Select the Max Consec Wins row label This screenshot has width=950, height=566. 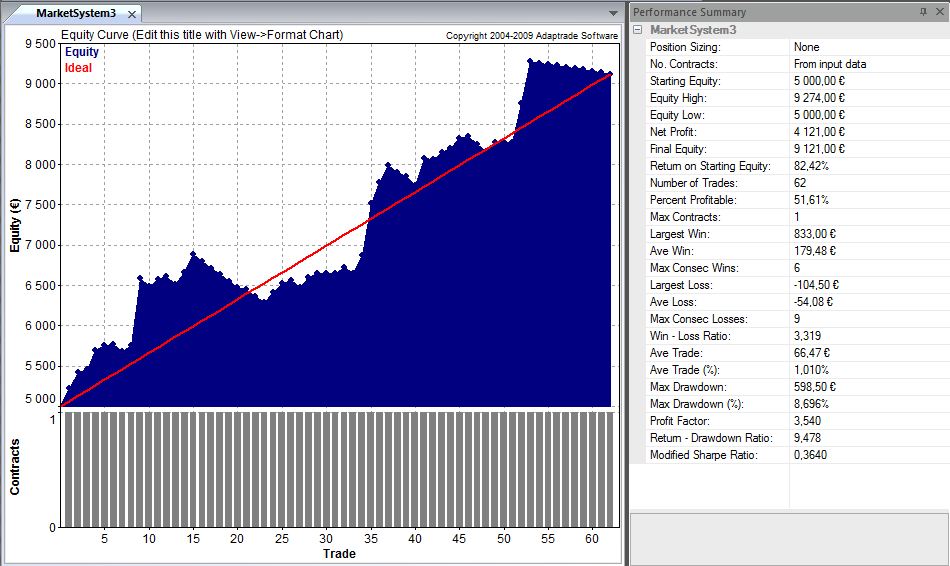click(694, 267)
